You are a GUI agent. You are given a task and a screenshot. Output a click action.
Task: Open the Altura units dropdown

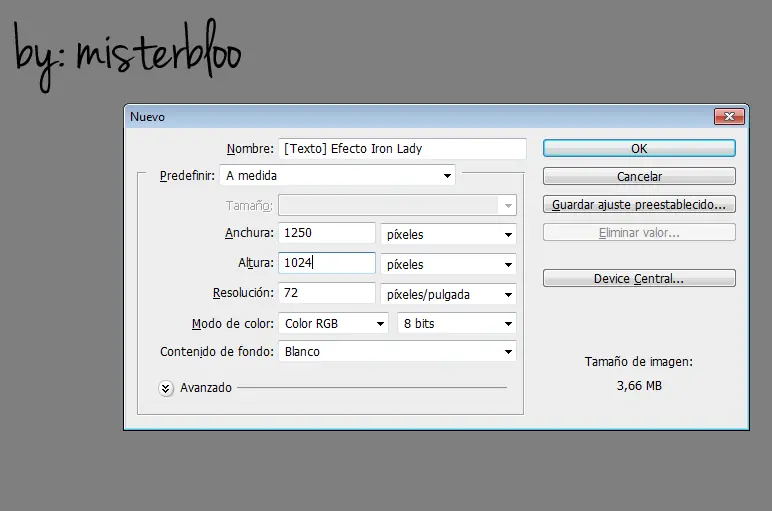(448, 264)
